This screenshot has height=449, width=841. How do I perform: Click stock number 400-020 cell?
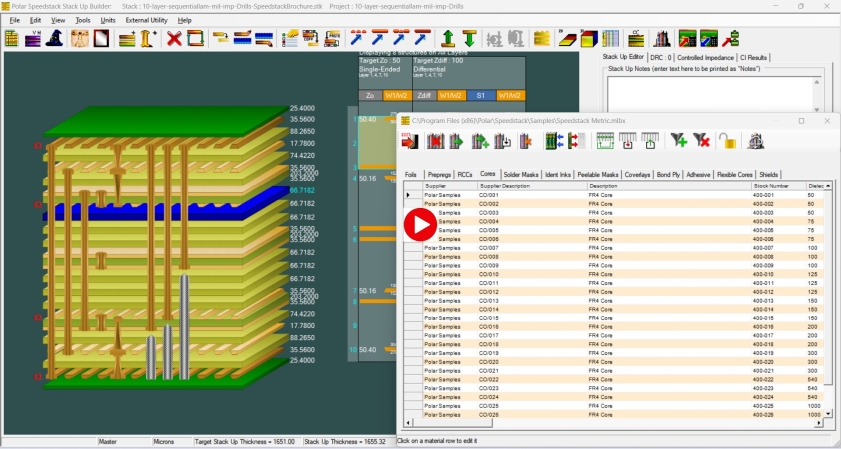pyautogui.click(x=778, y=362)
